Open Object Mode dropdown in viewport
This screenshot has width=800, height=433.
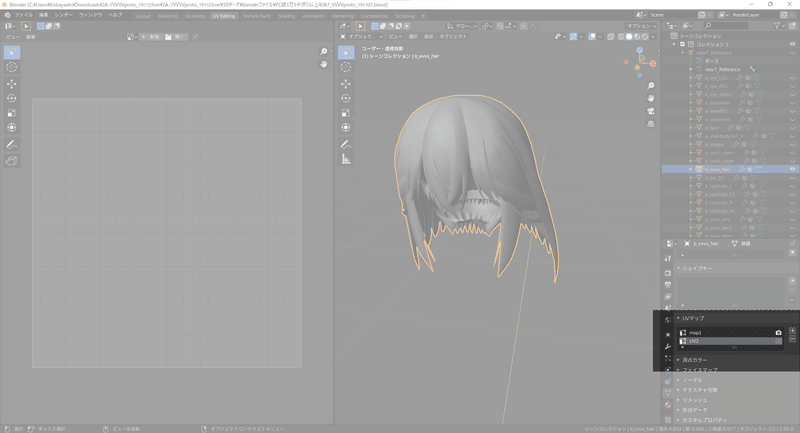361,37
